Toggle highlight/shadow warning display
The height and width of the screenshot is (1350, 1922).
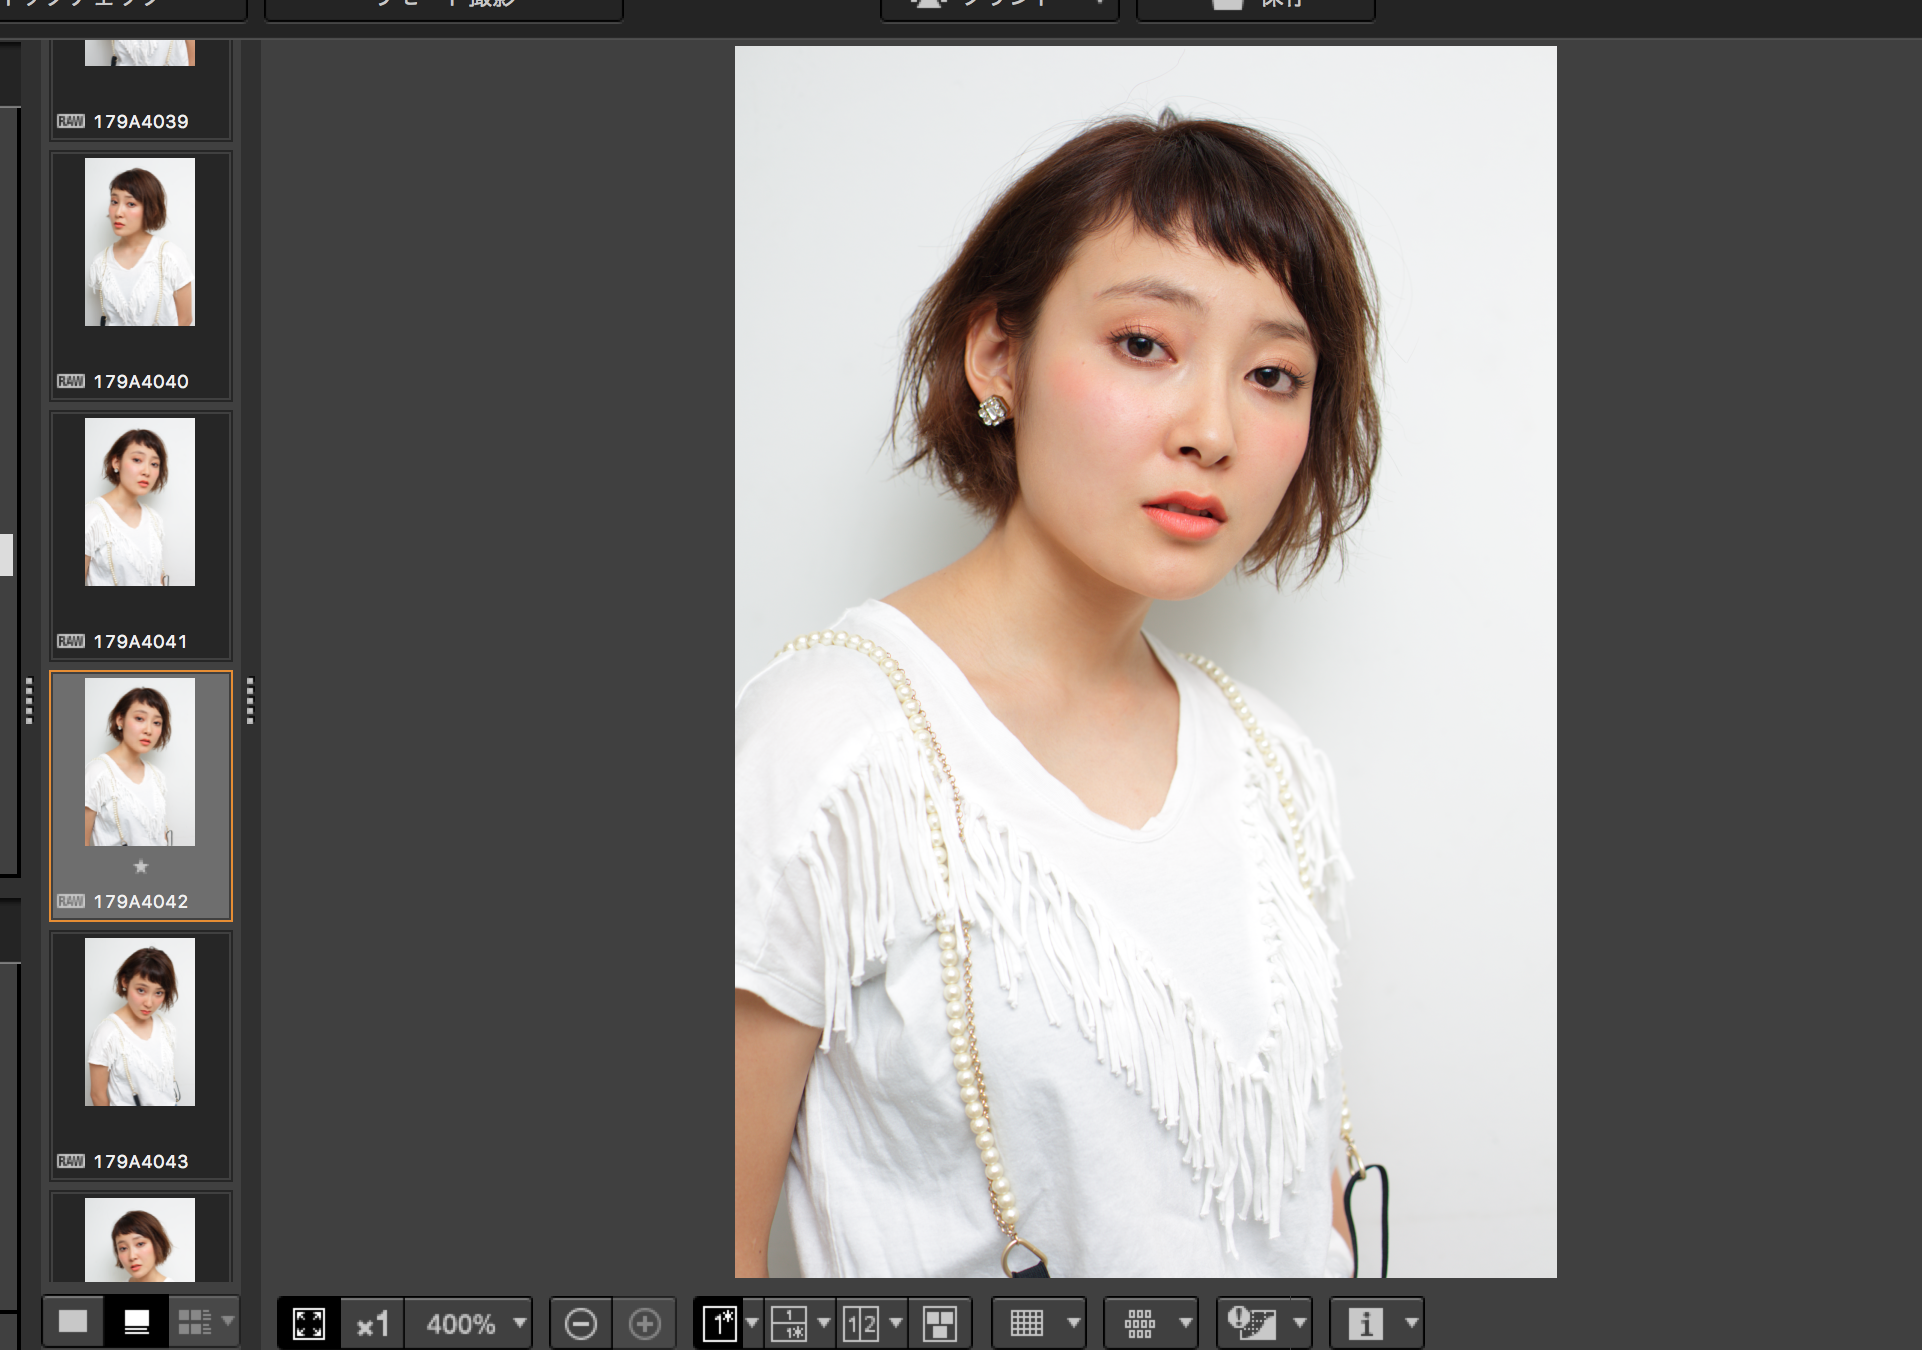pos(1252,1324)
